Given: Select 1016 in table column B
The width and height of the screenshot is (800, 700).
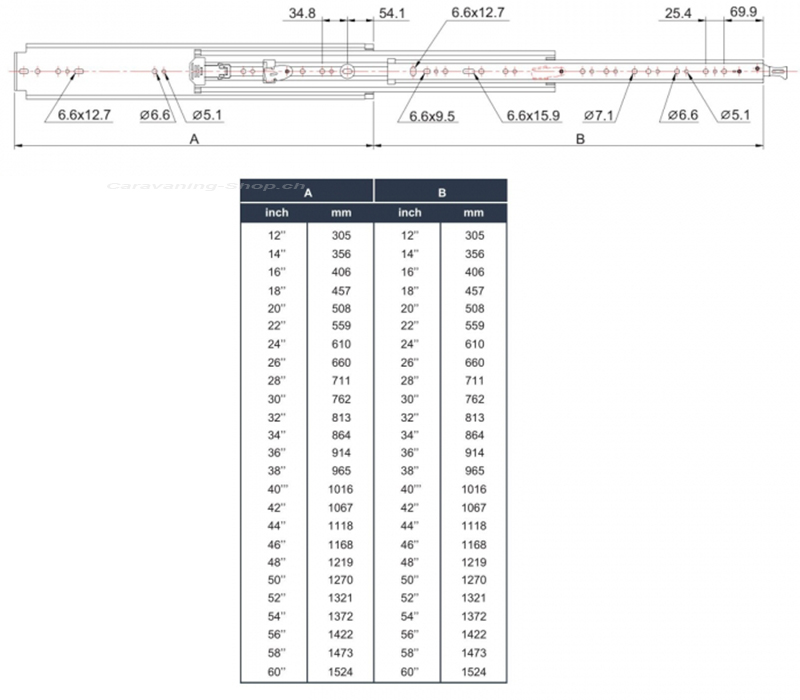Looking at the screenshot, I should [x=474, y=489].
